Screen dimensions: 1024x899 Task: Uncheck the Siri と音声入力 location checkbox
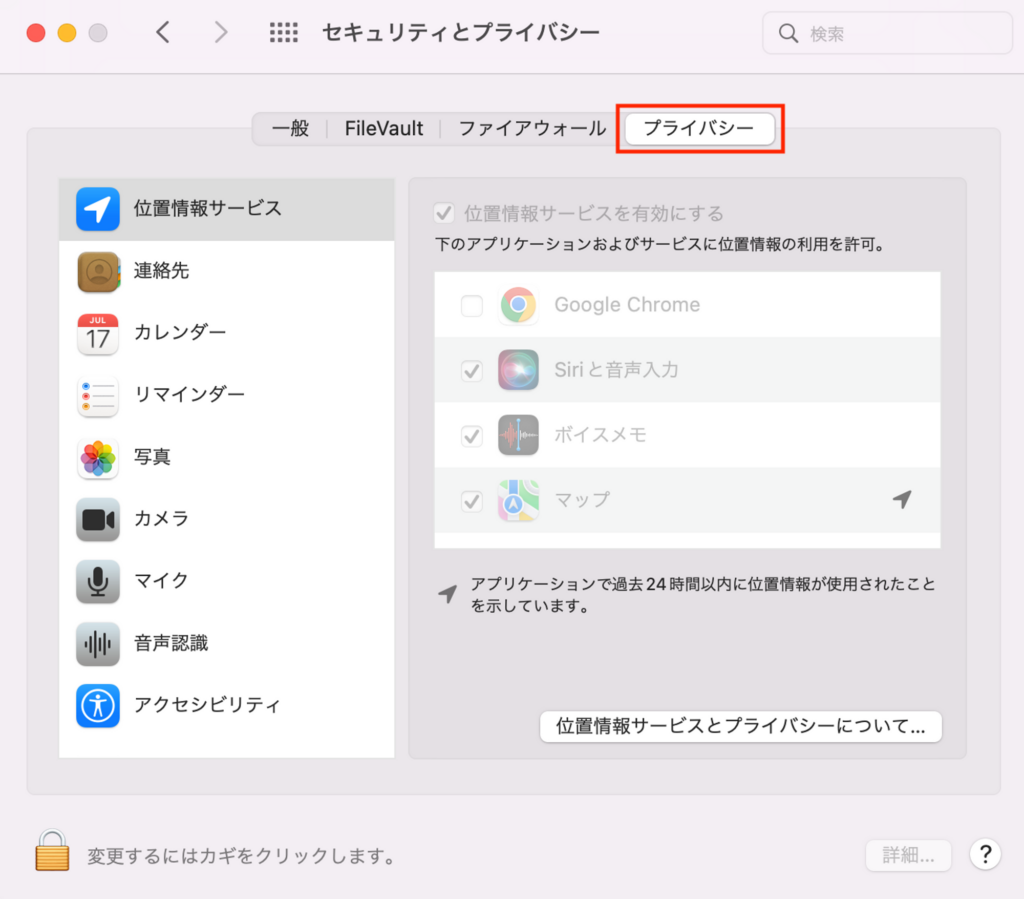click(x=471, y=370)
